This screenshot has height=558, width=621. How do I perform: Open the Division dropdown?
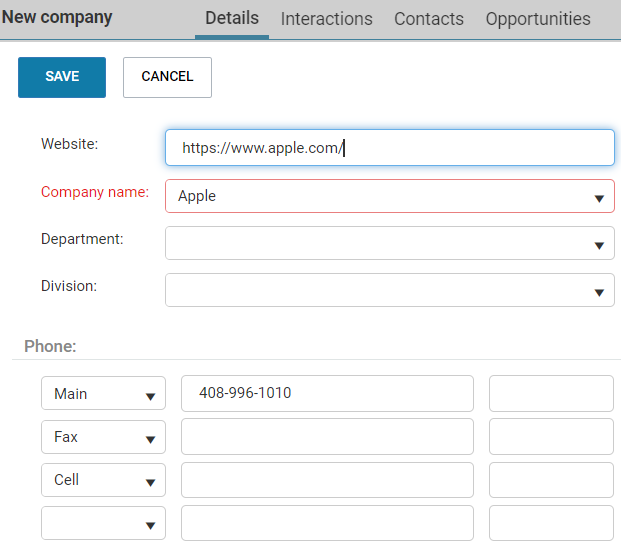click(x=390, y=290)
